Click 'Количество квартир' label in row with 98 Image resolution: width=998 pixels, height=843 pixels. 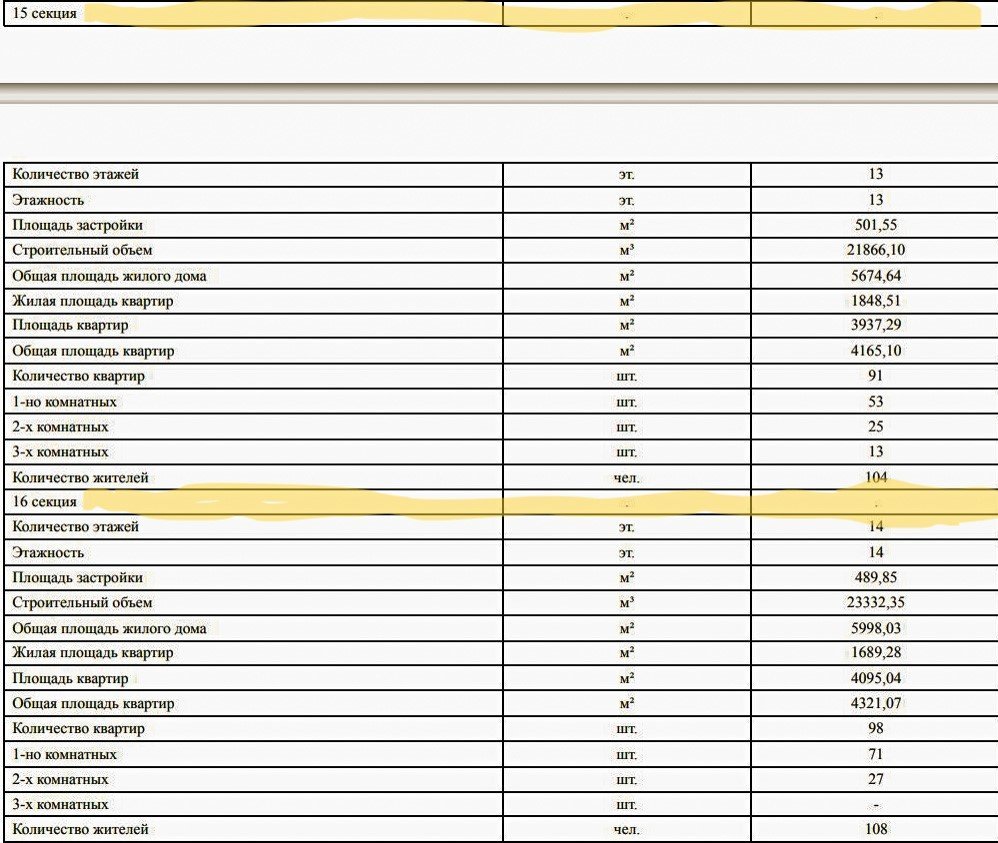point(78,729)
